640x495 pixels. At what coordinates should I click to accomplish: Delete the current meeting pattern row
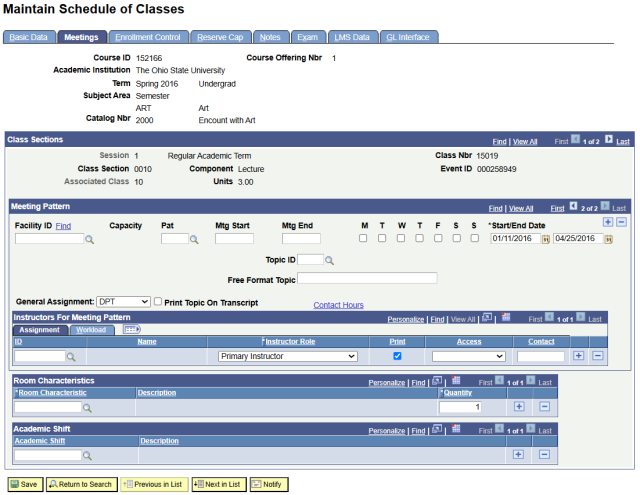tap(621, 222)
